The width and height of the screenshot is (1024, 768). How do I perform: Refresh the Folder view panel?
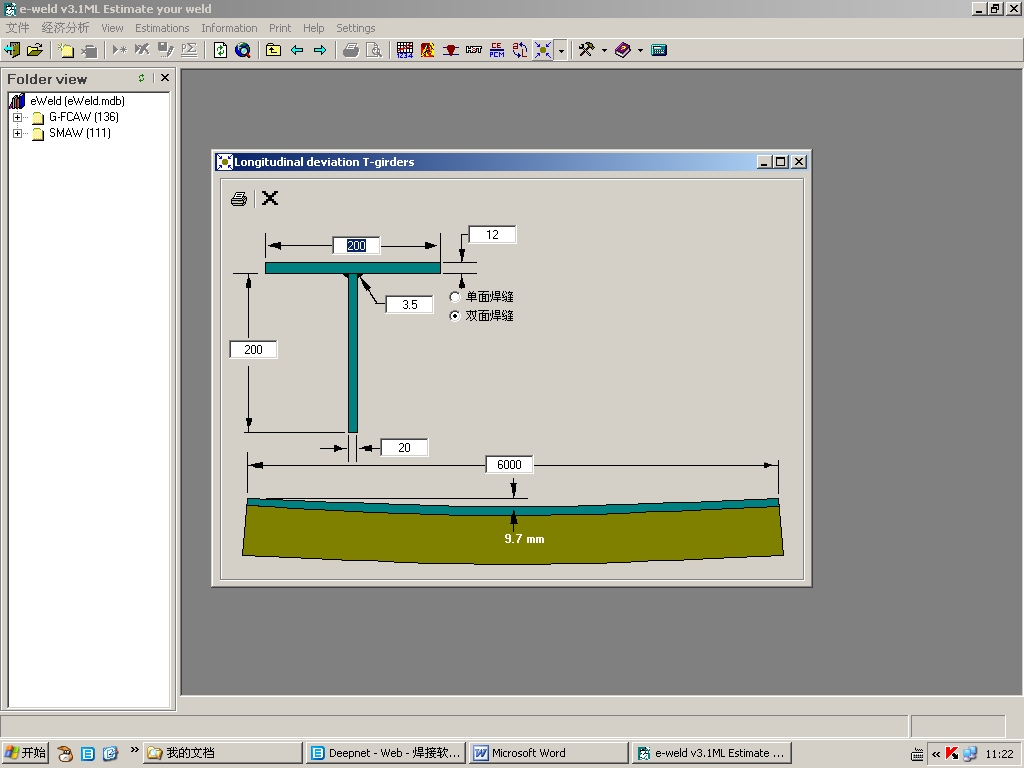[141, 78]
